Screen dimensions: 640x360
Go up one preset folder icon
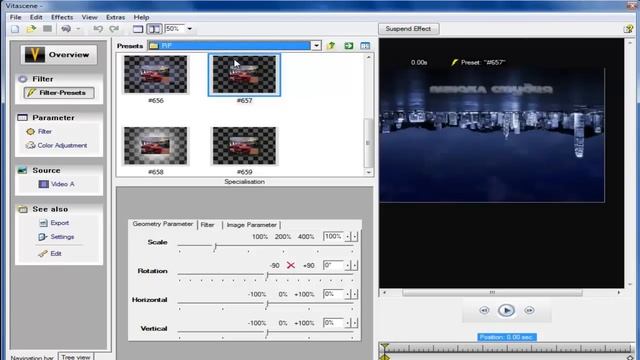pyautogui.click(x=331, y=46)
